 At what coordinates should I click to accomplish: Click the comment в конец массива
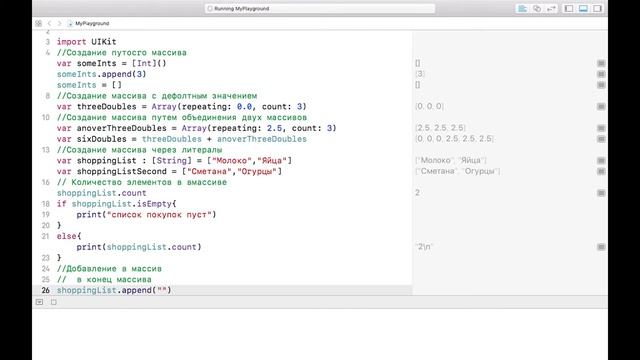pos(104,280)
